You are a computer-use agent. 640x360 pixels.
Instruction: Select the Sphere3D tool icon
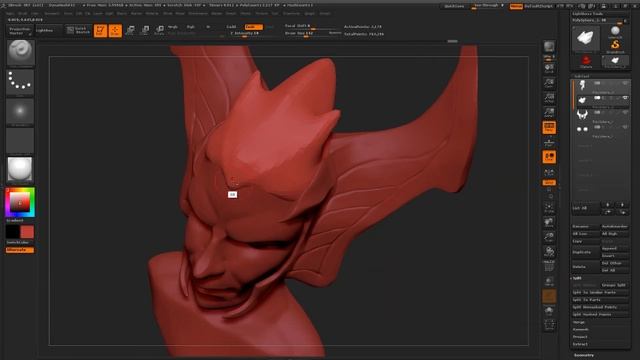point(615,32)
